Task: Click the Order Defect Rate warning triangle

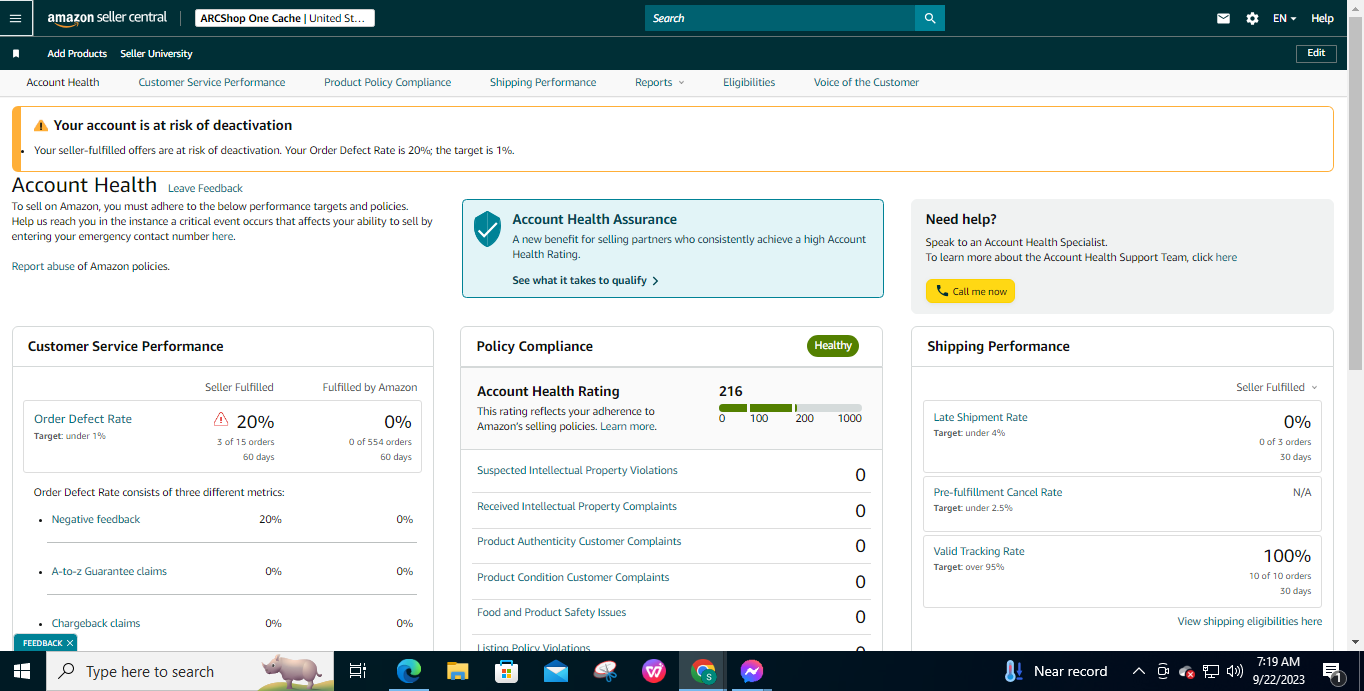Action: point(221,419)
